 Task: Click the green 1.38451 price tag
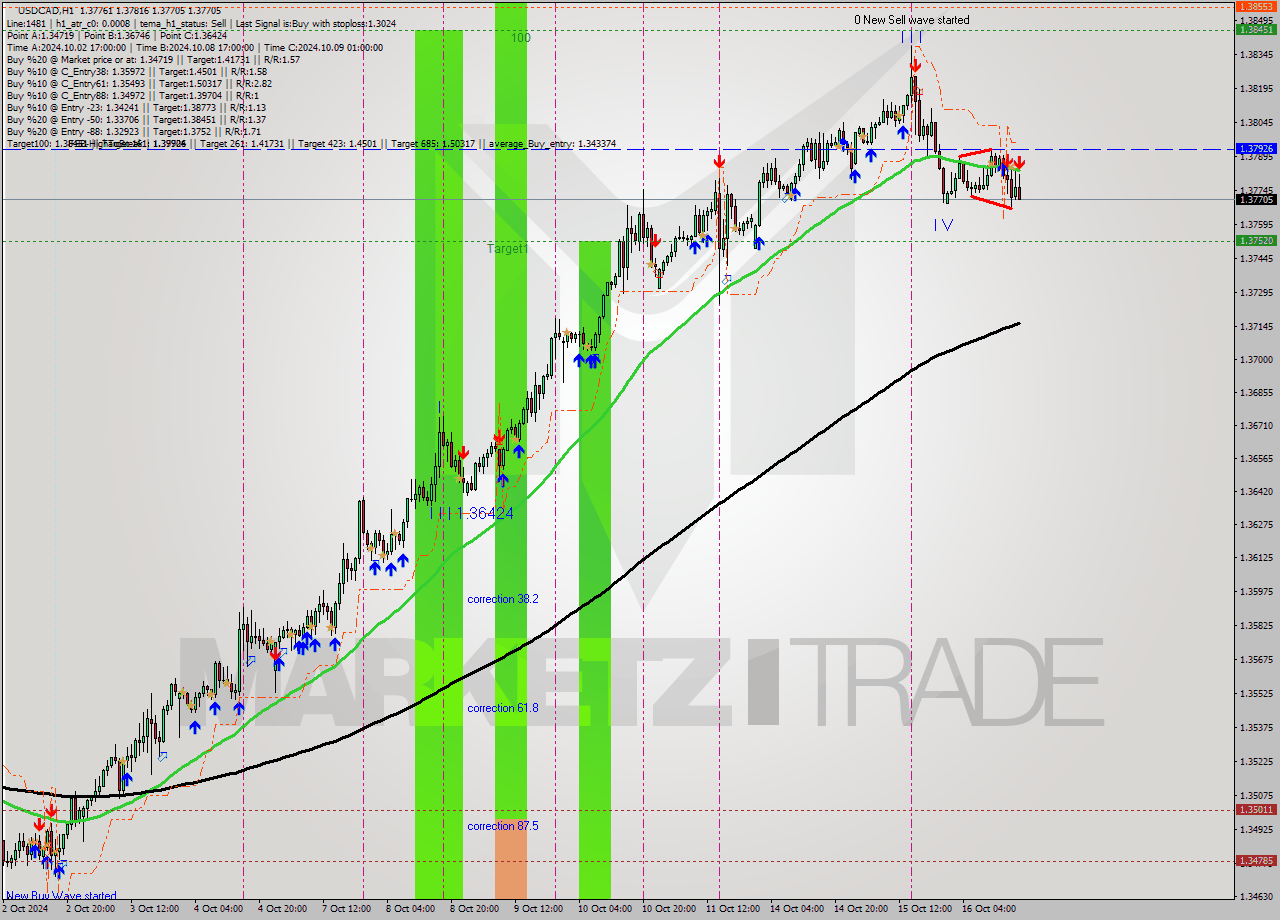click(1256, 29)
